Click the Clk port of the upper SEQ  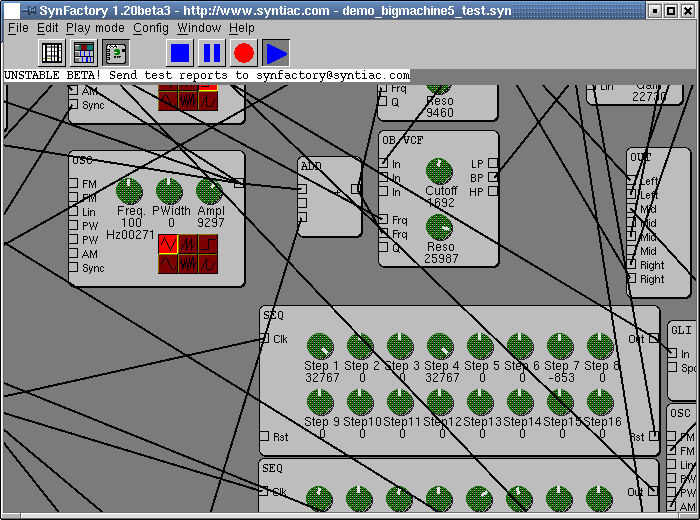(264, 339)
